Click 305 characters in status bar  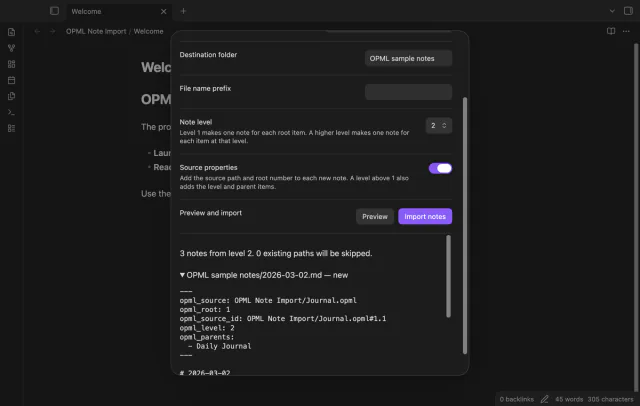[x=610, y=399]
